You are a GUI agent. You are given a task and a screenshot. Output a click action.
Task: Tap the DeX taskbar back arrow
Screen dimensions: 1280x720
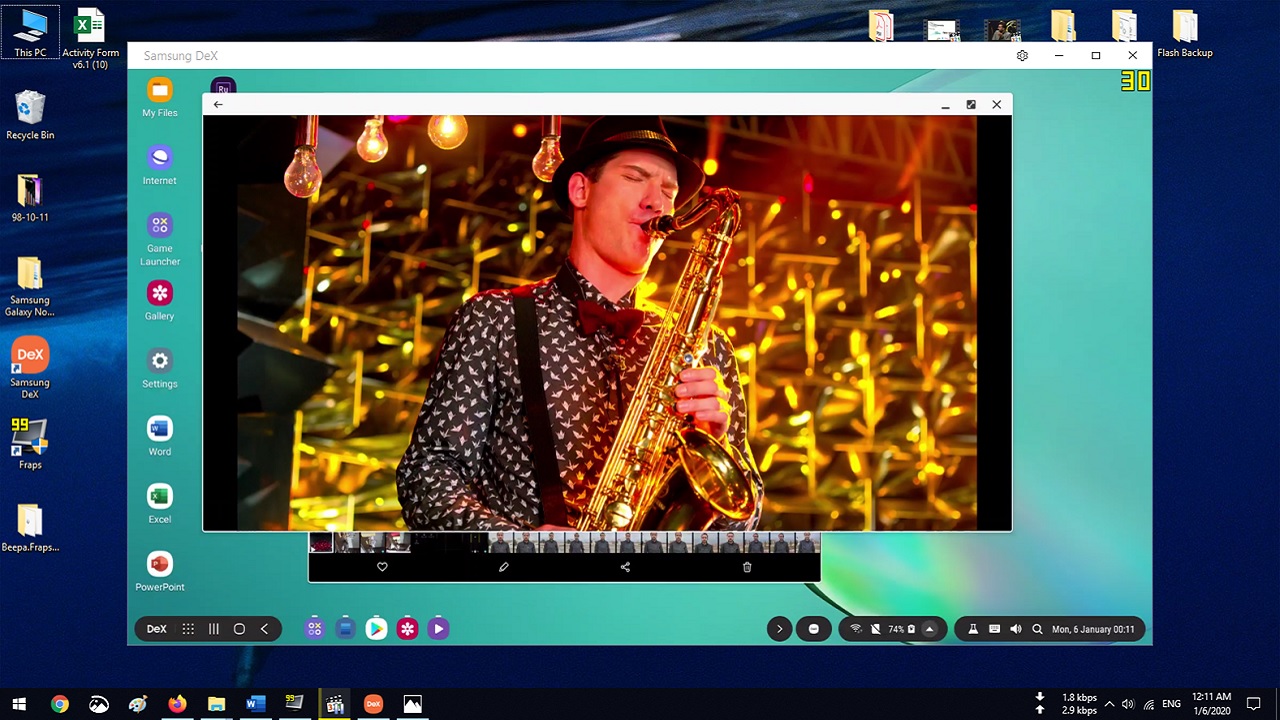[264, 629]
